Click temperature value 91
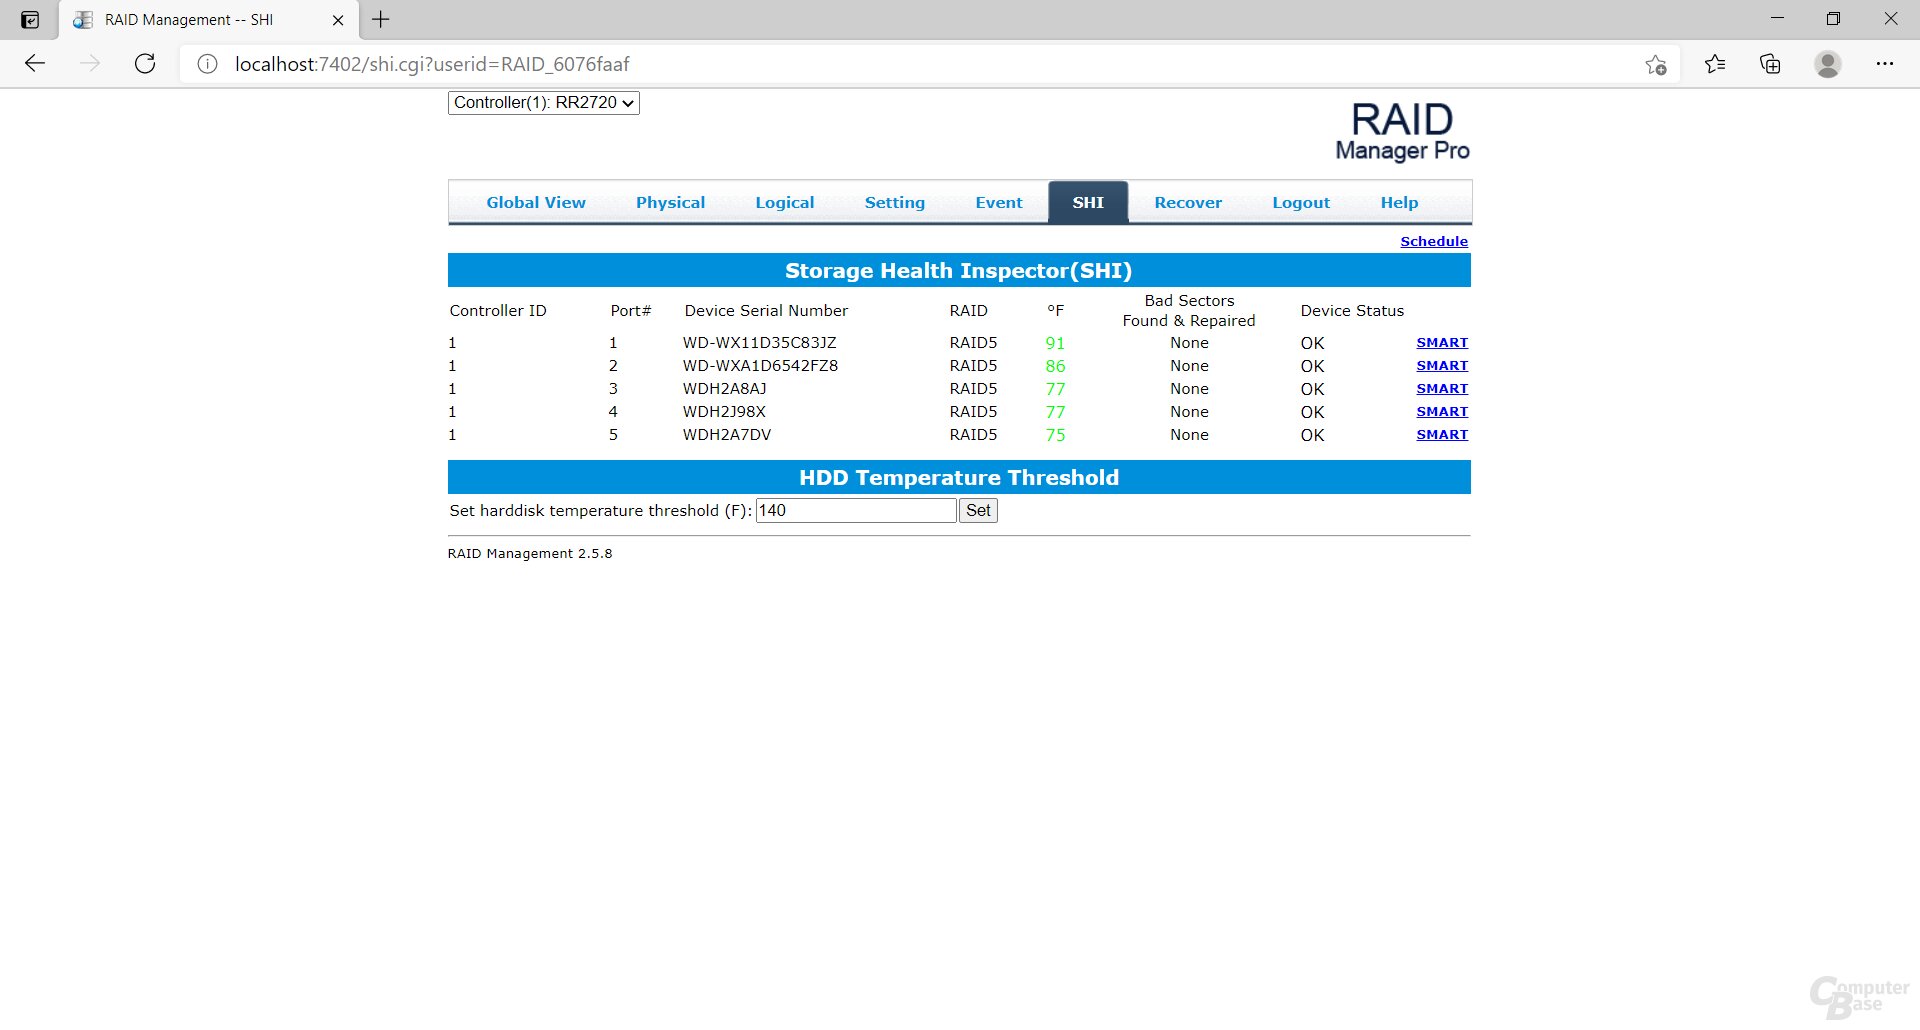Image resolution: width=1920 pixels, height=1030 pixels. (x=1055, y=343)
